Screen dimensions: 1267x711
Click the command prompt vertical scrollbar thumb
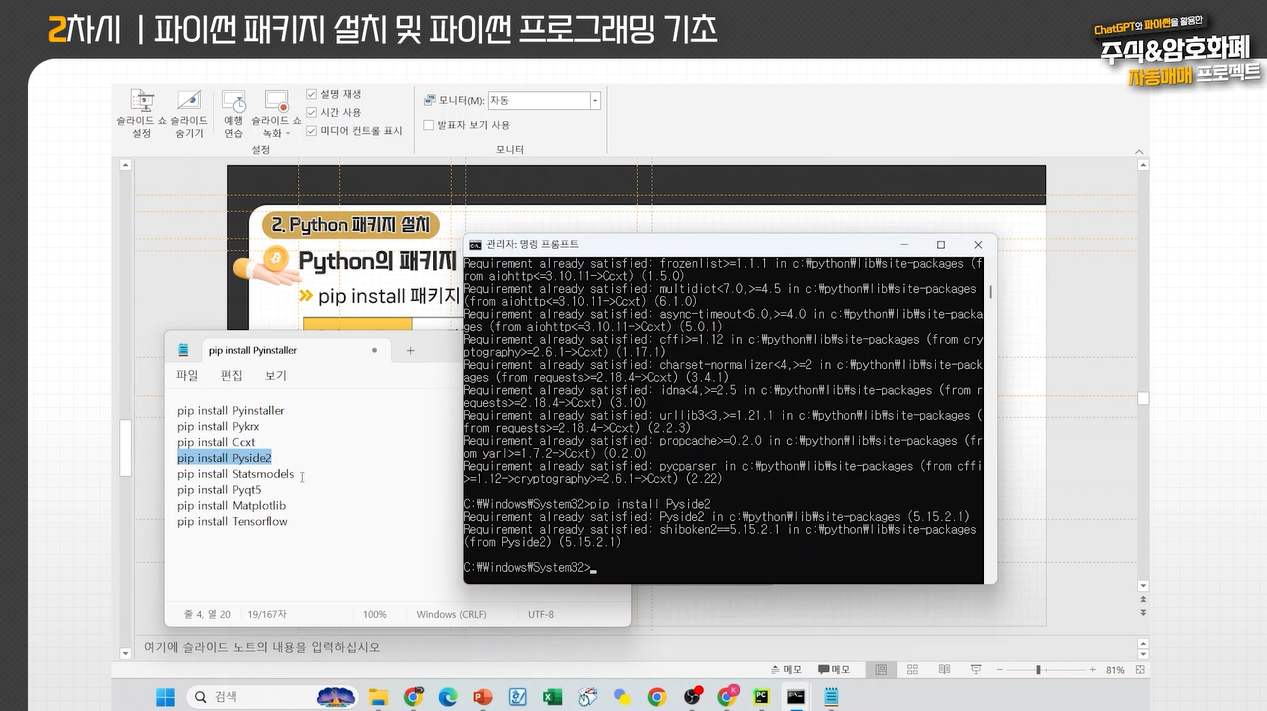(990, 292)
